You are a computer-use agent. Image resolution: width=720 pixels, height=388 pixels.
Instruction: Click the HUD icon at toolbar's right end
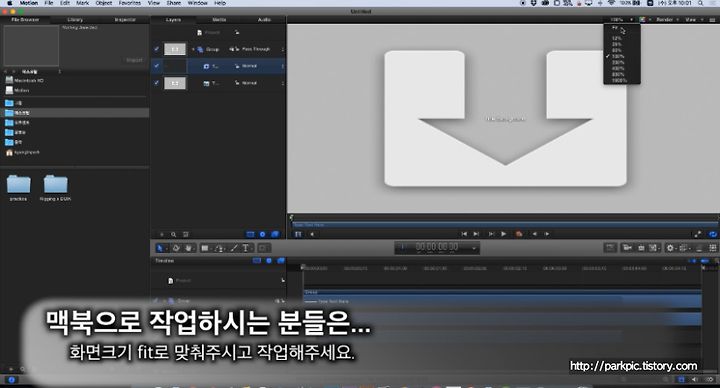713,248
